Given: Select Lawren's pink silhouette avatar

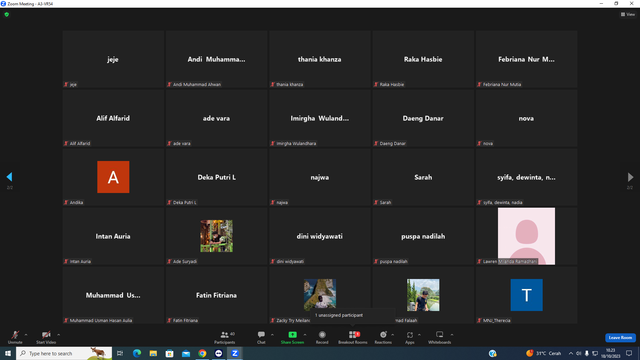Looking at the screenshot, I should coord(526,236).
